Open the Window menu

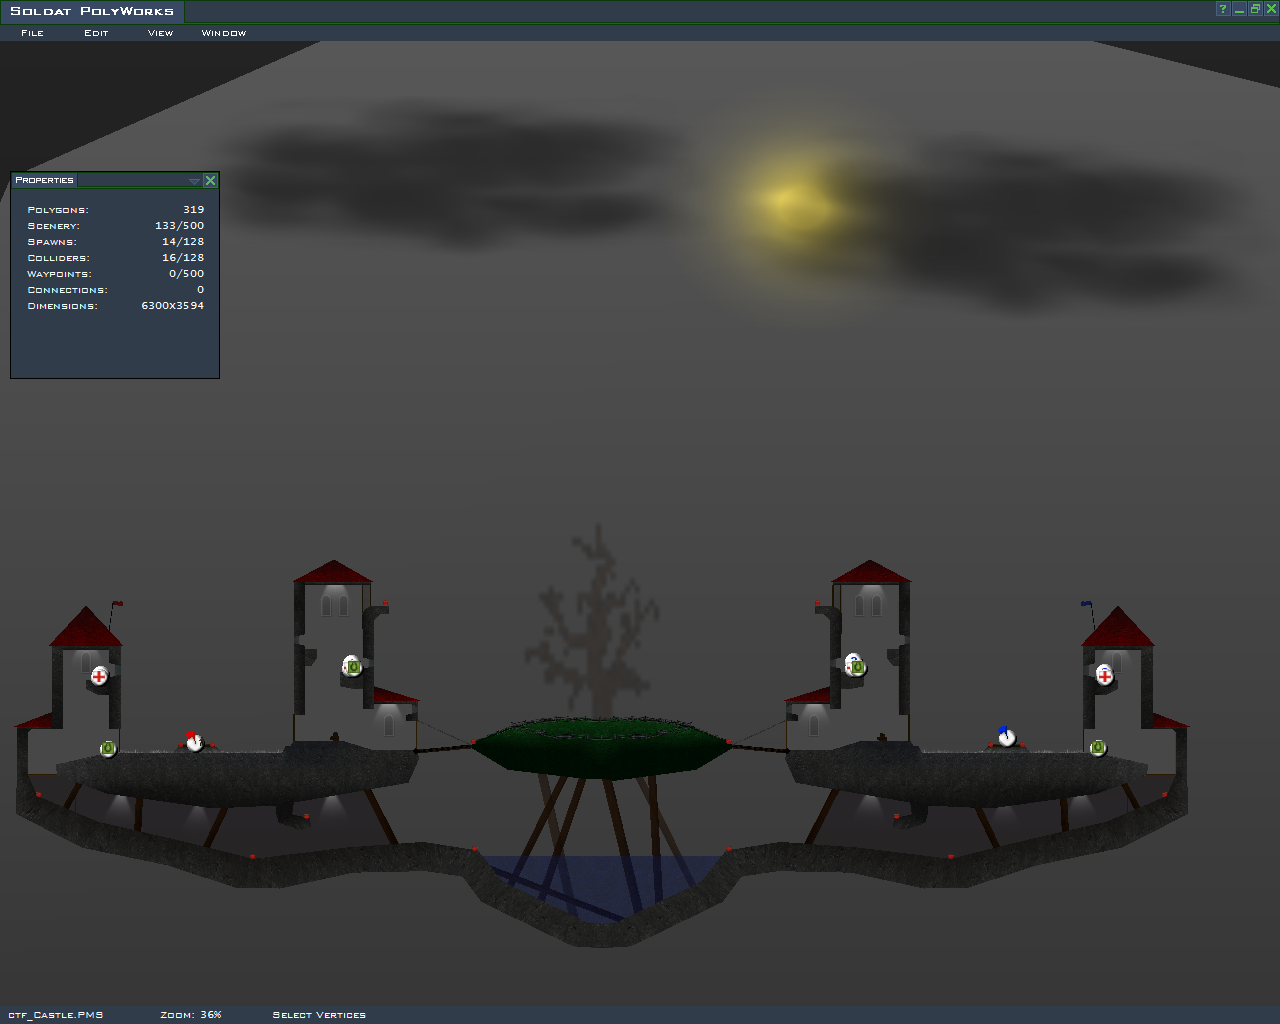point(224,33)
